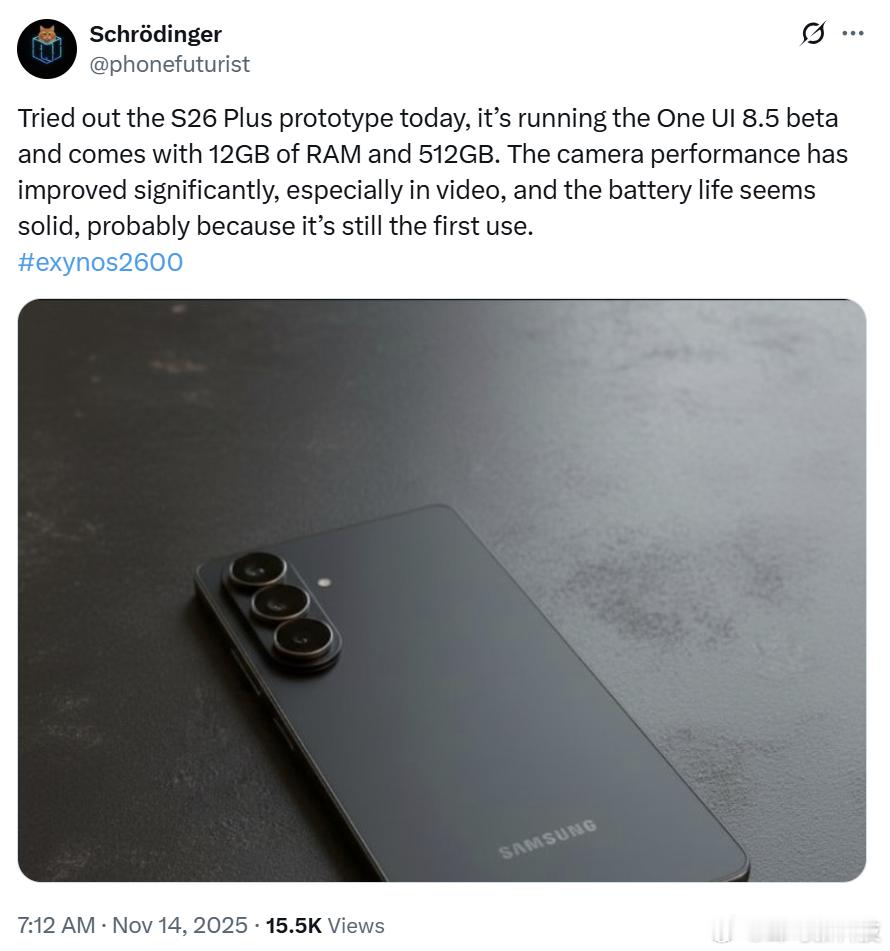Open the three-dot more options menu
This screenshot has height=951, width=890.
[x=853, y=33]
